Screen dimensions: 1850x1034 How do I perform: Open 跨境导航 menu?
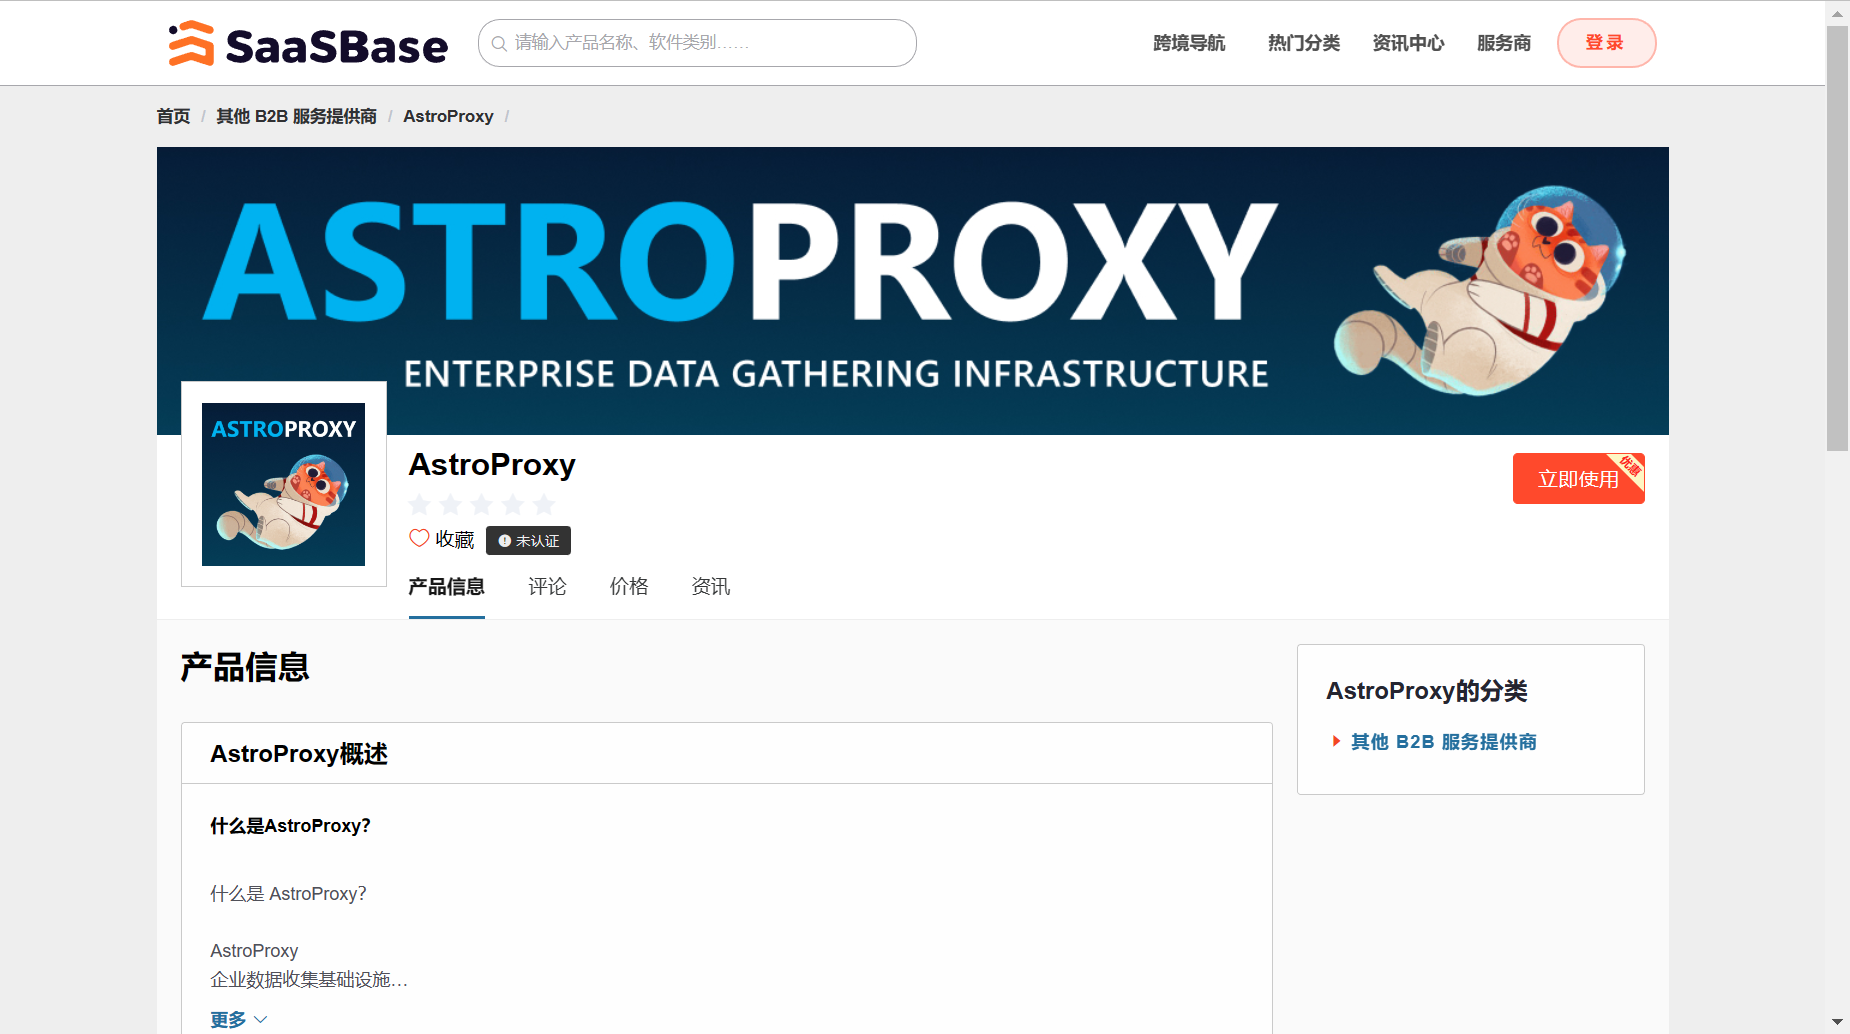[x=1189, y=43]
